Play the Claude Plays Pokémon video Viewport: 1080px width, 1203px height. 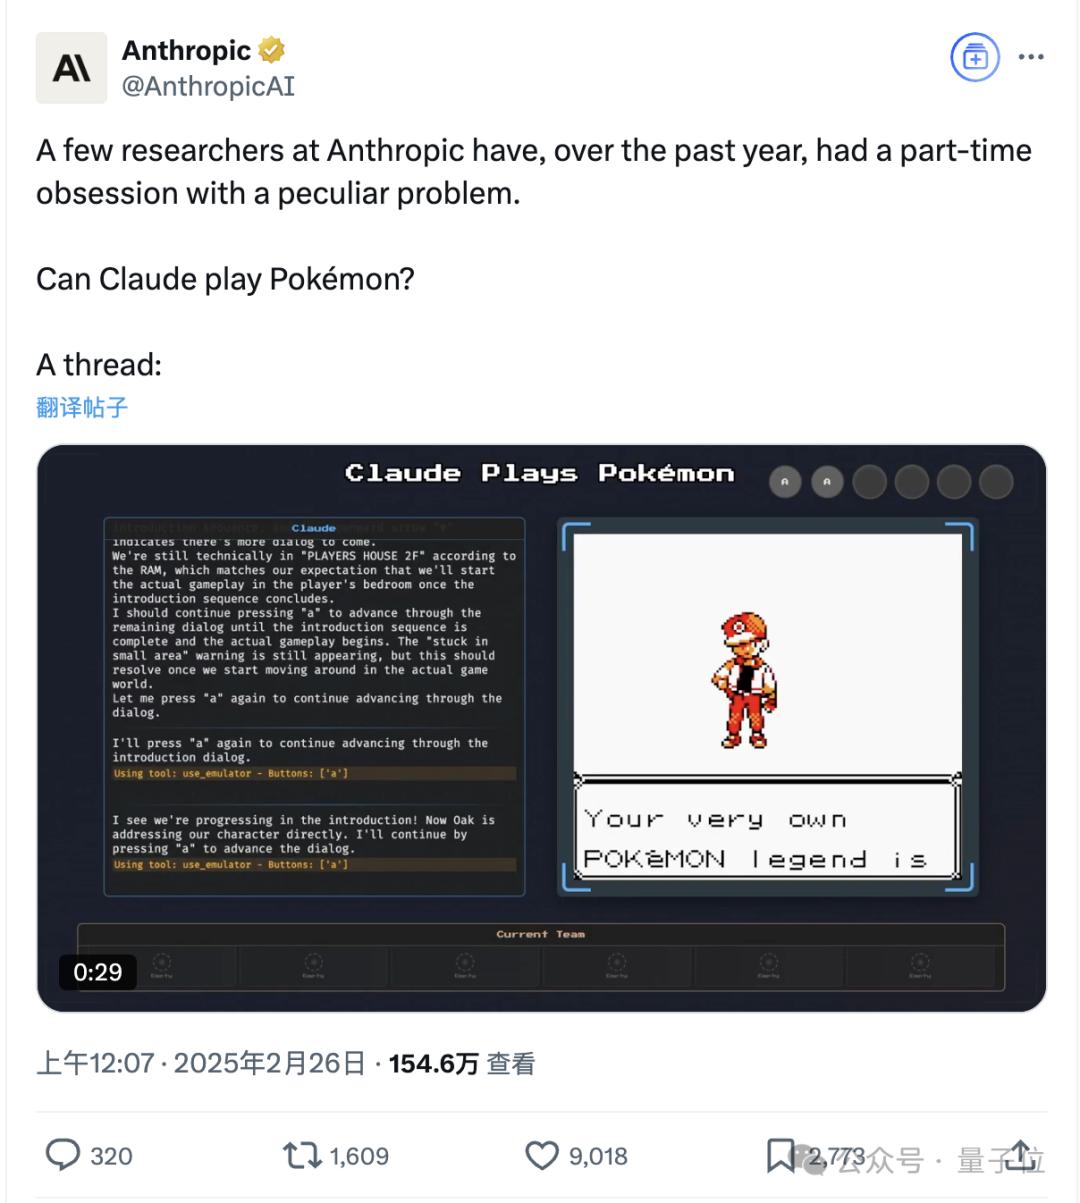541,728
